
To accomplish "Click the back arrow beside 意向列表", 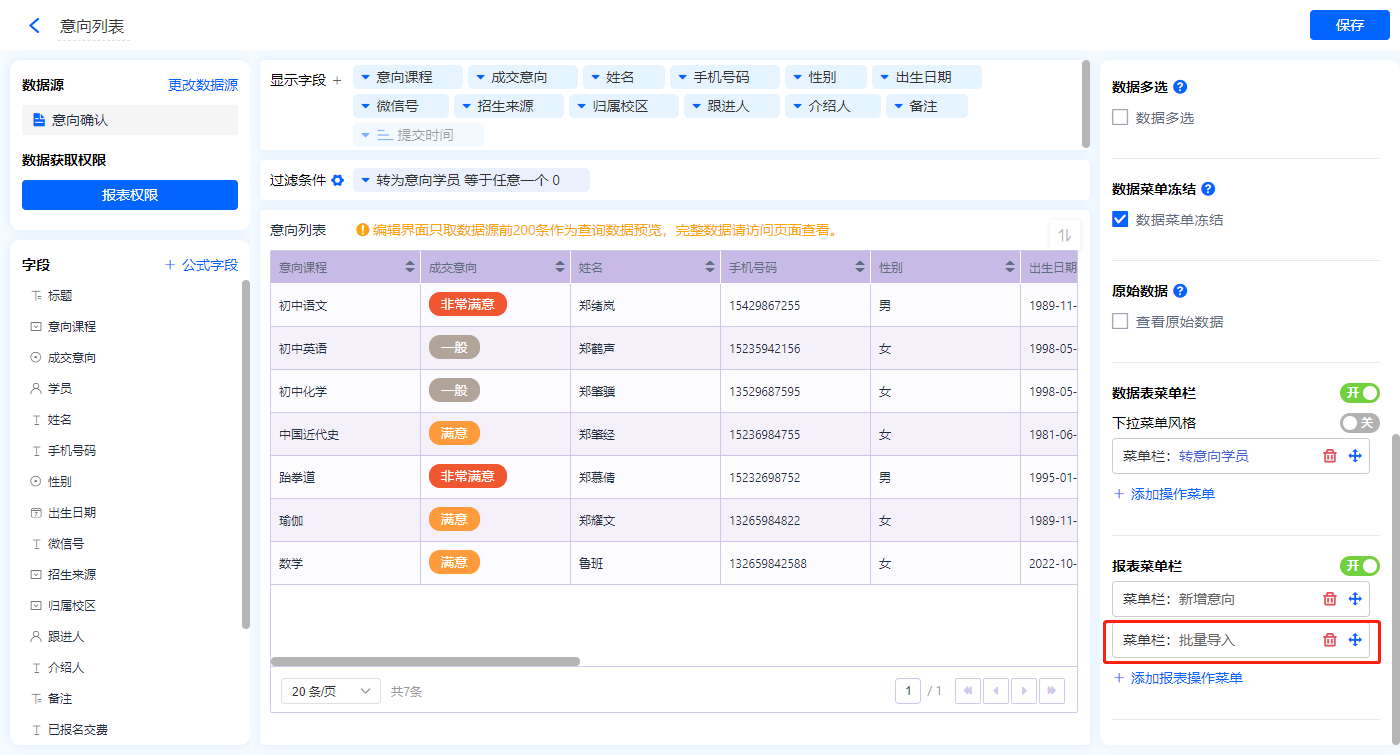I will click(x=34, y=26).
